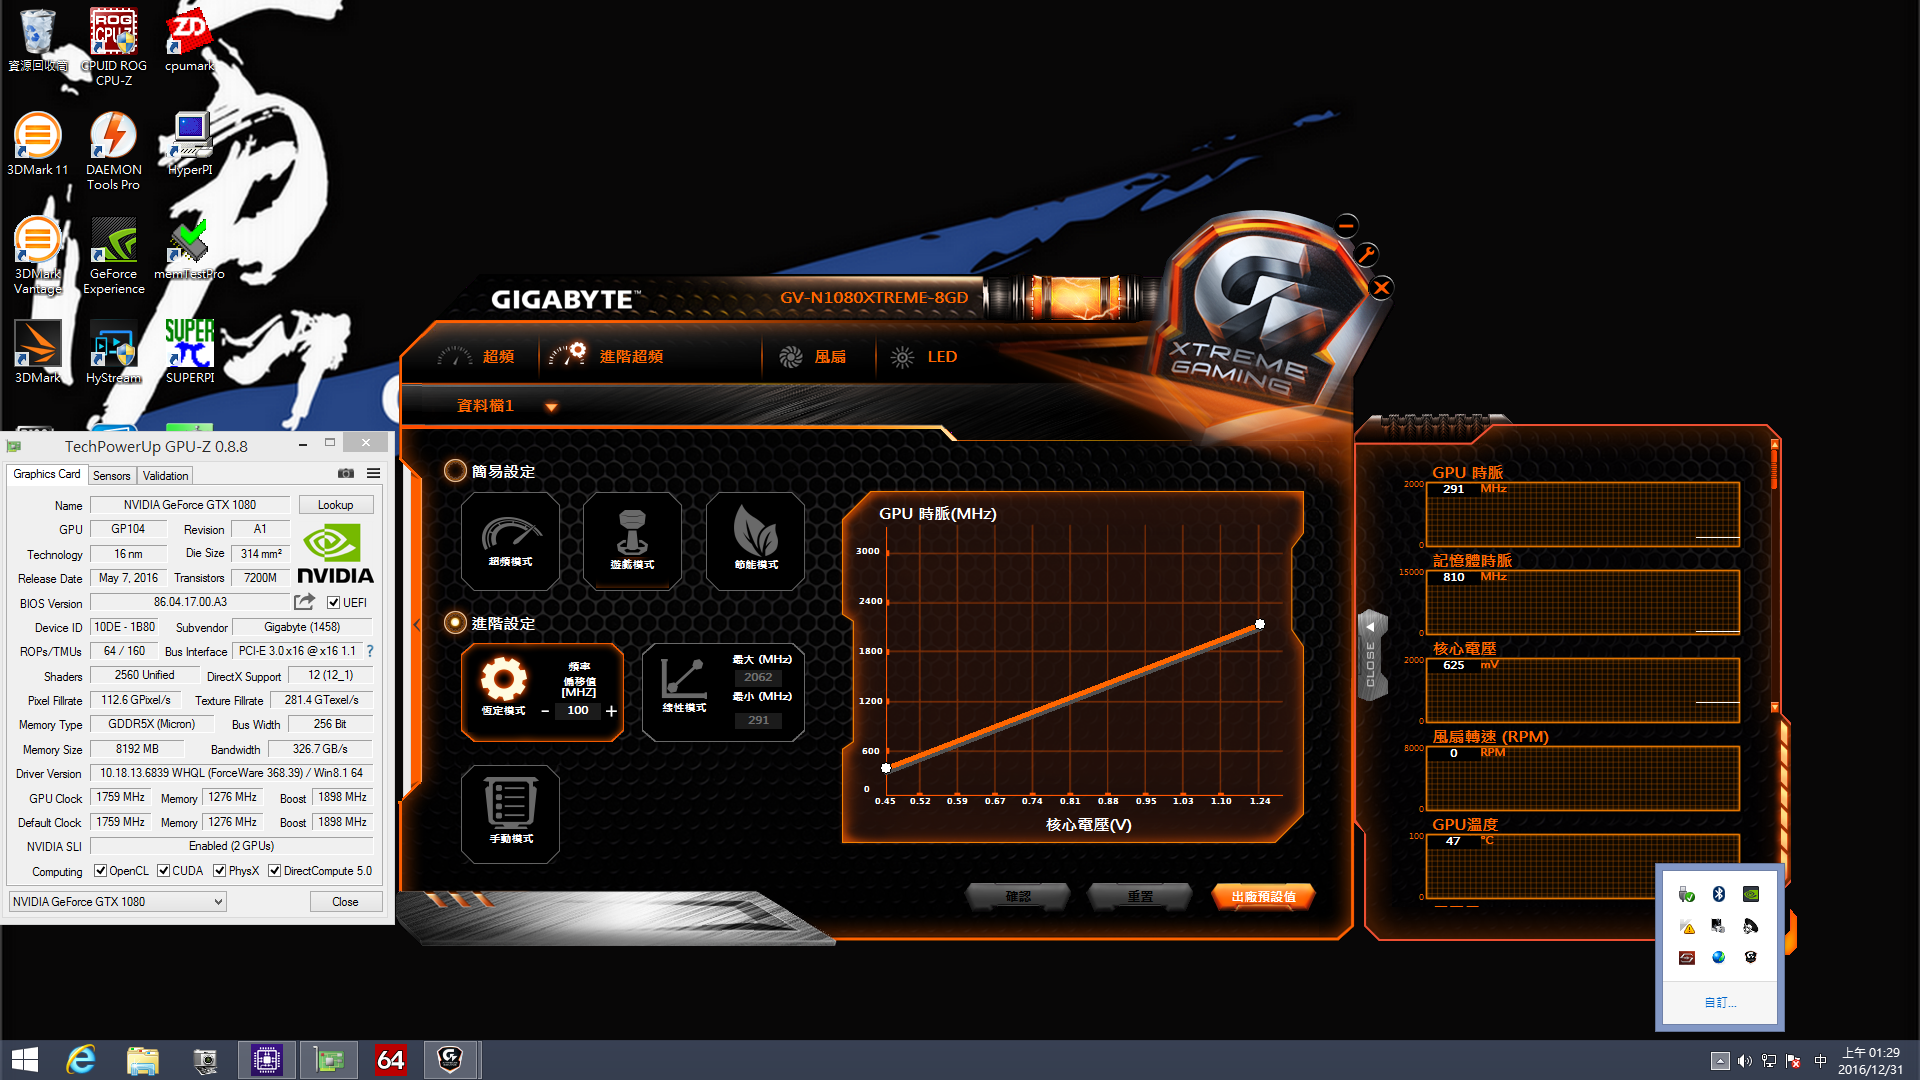Screen dimensions: 1920x1080
Task: Click the min MHz field showing 291
Action: (x=758, y=720)
